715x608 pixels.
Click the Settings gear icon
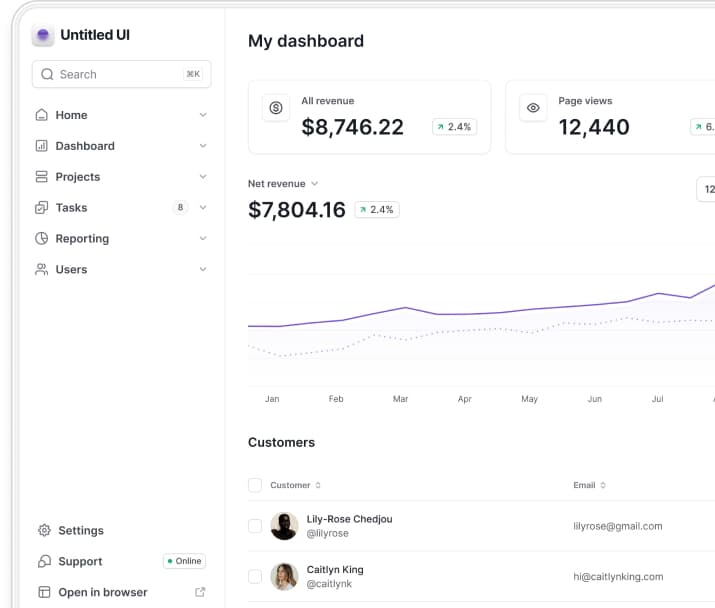(x=43, y=531)
